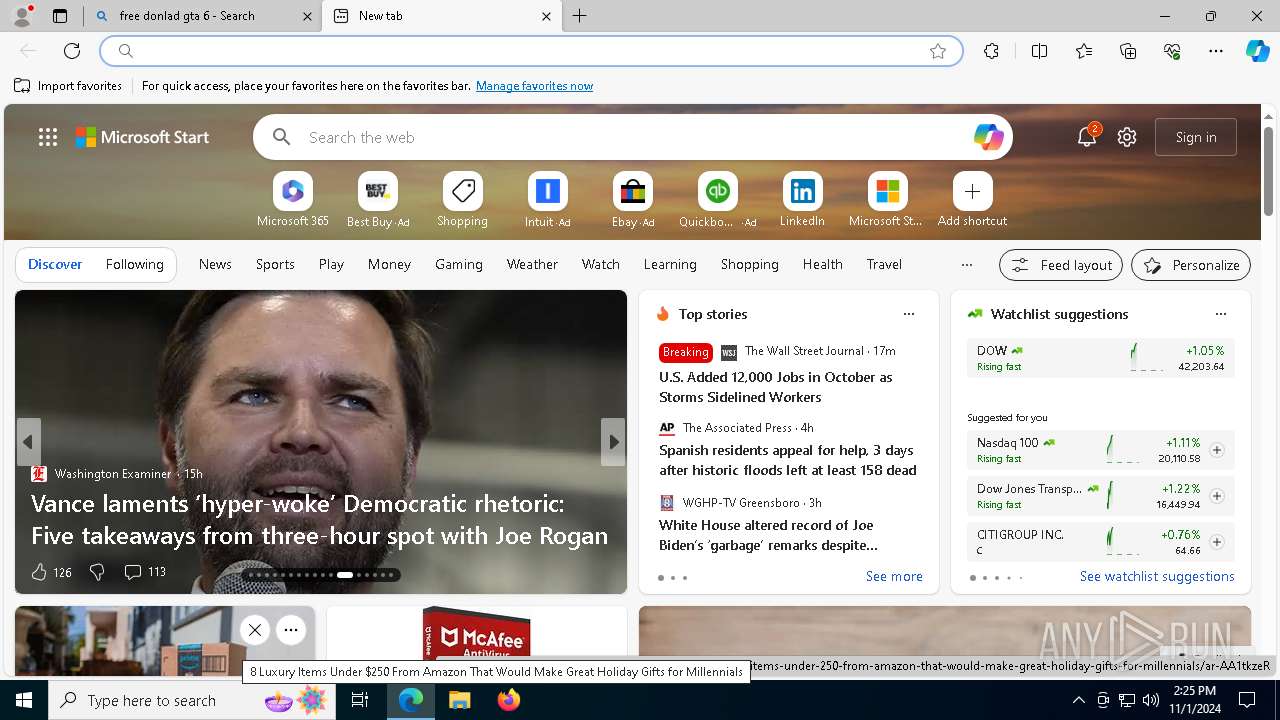The image size is (1280, 720).
Task: Select the Discover feed
Action: click(x=55, y=264)
